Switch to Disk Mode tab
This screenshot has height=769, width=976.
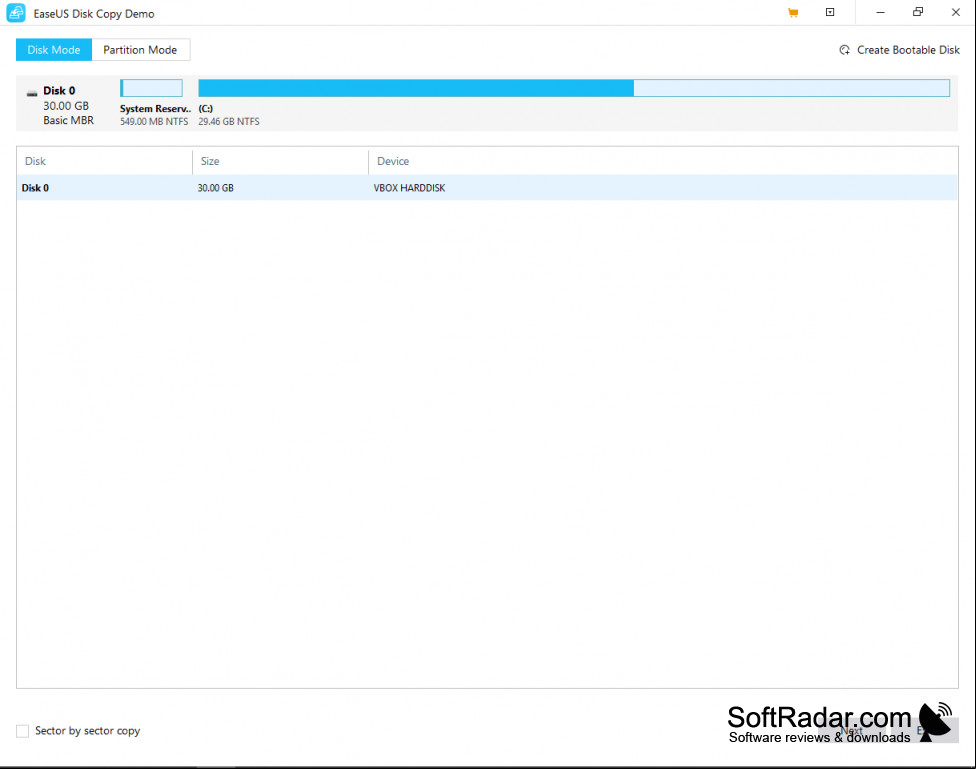[x=54, y=50]
